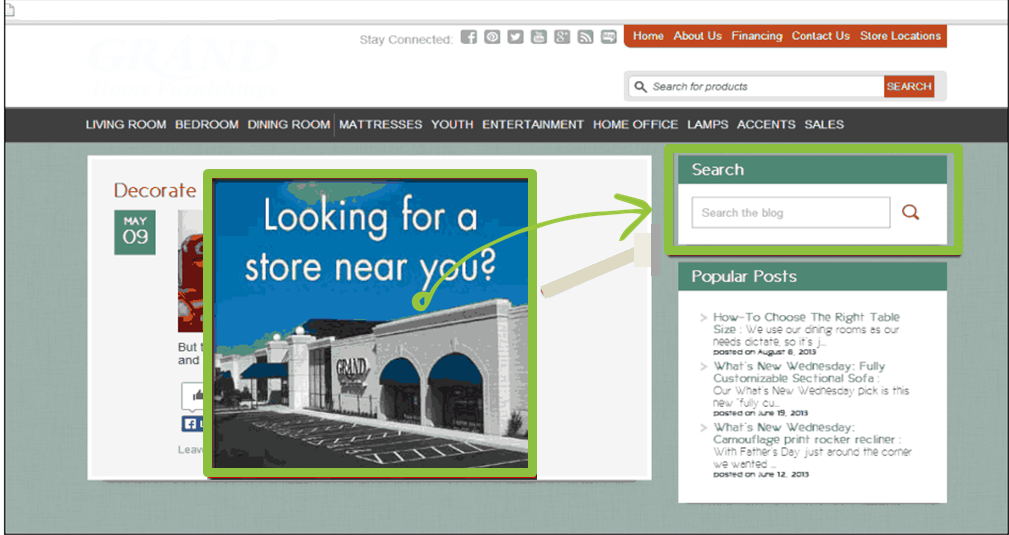
Task: Open the Living Room category menu
Action: point(126,125)
